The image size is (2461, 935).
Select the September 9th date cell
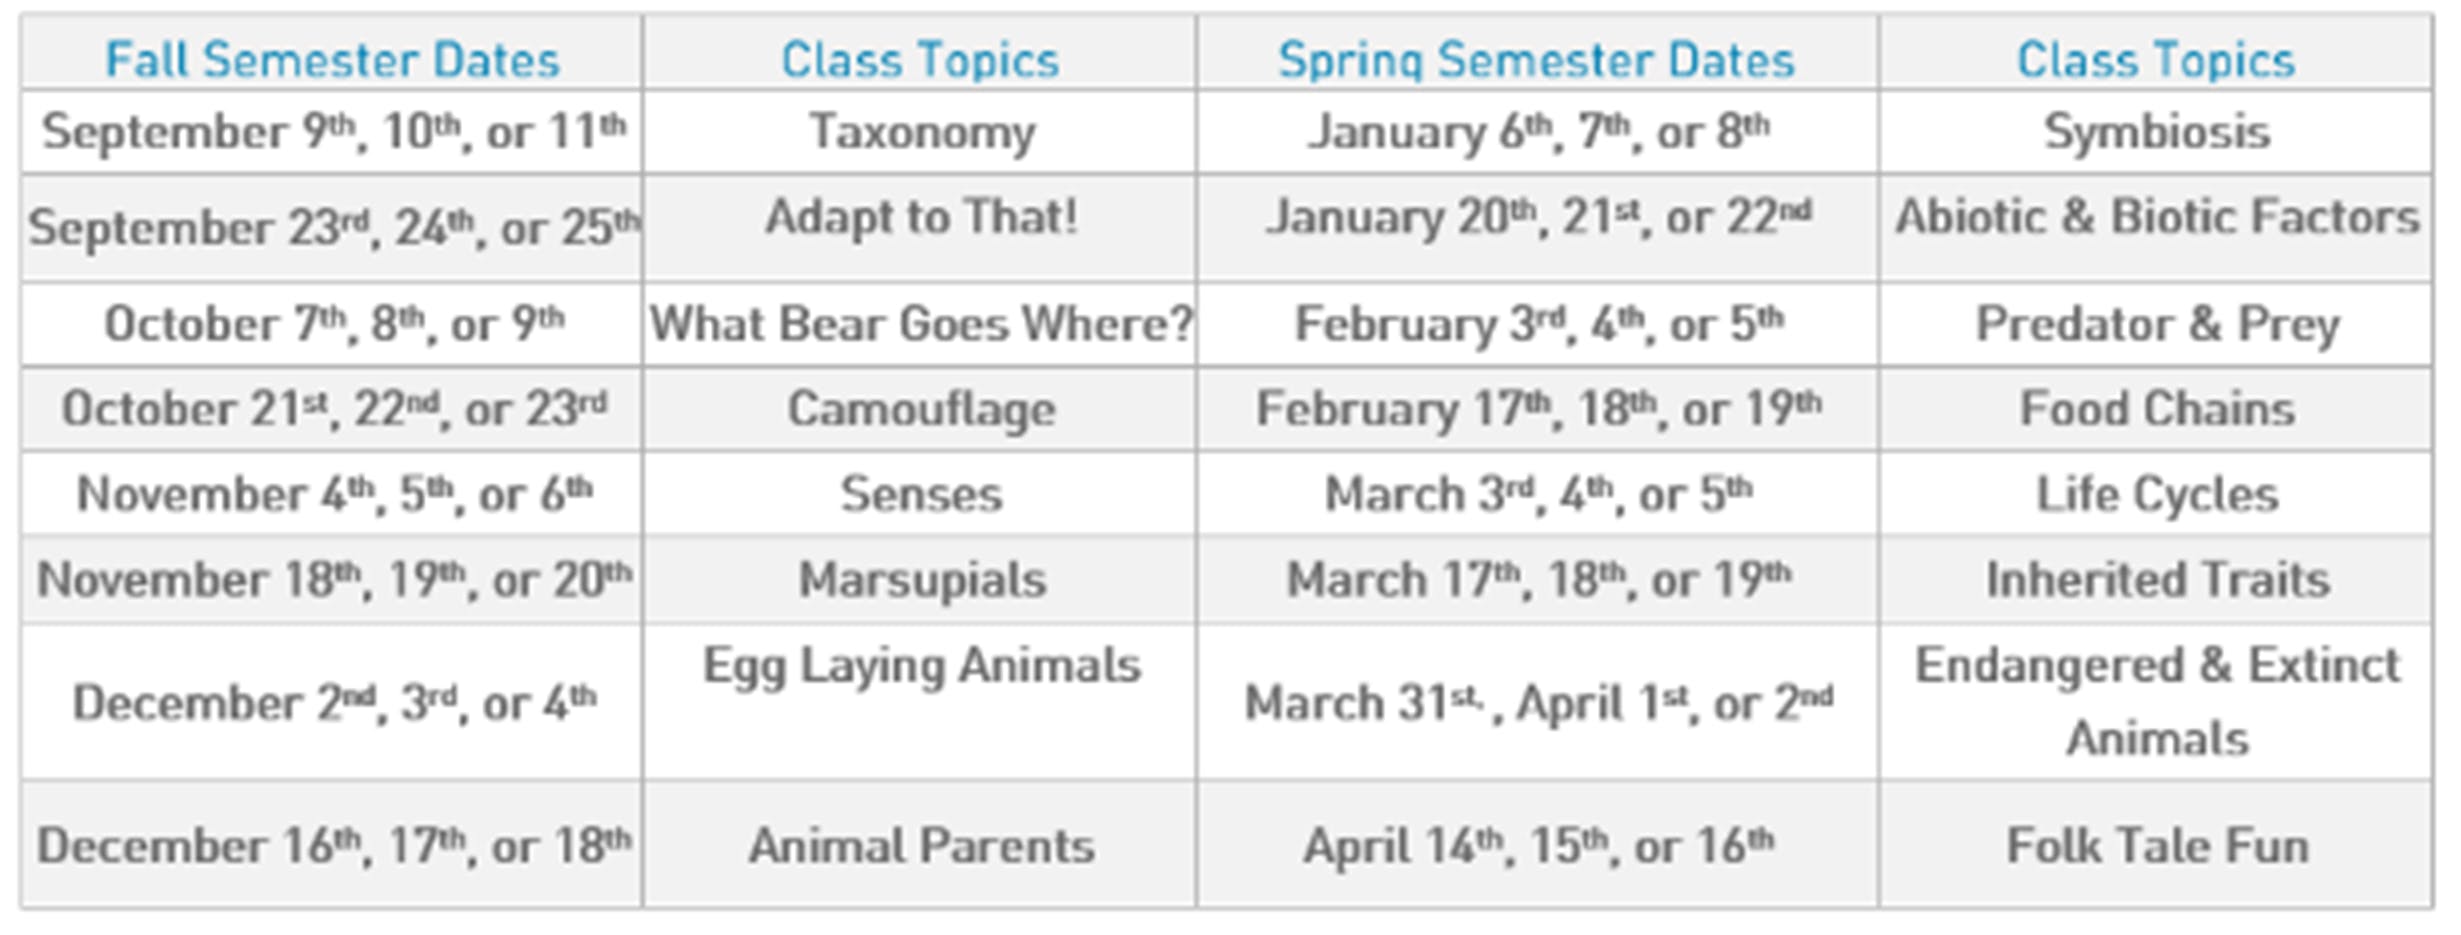point(333,132)
